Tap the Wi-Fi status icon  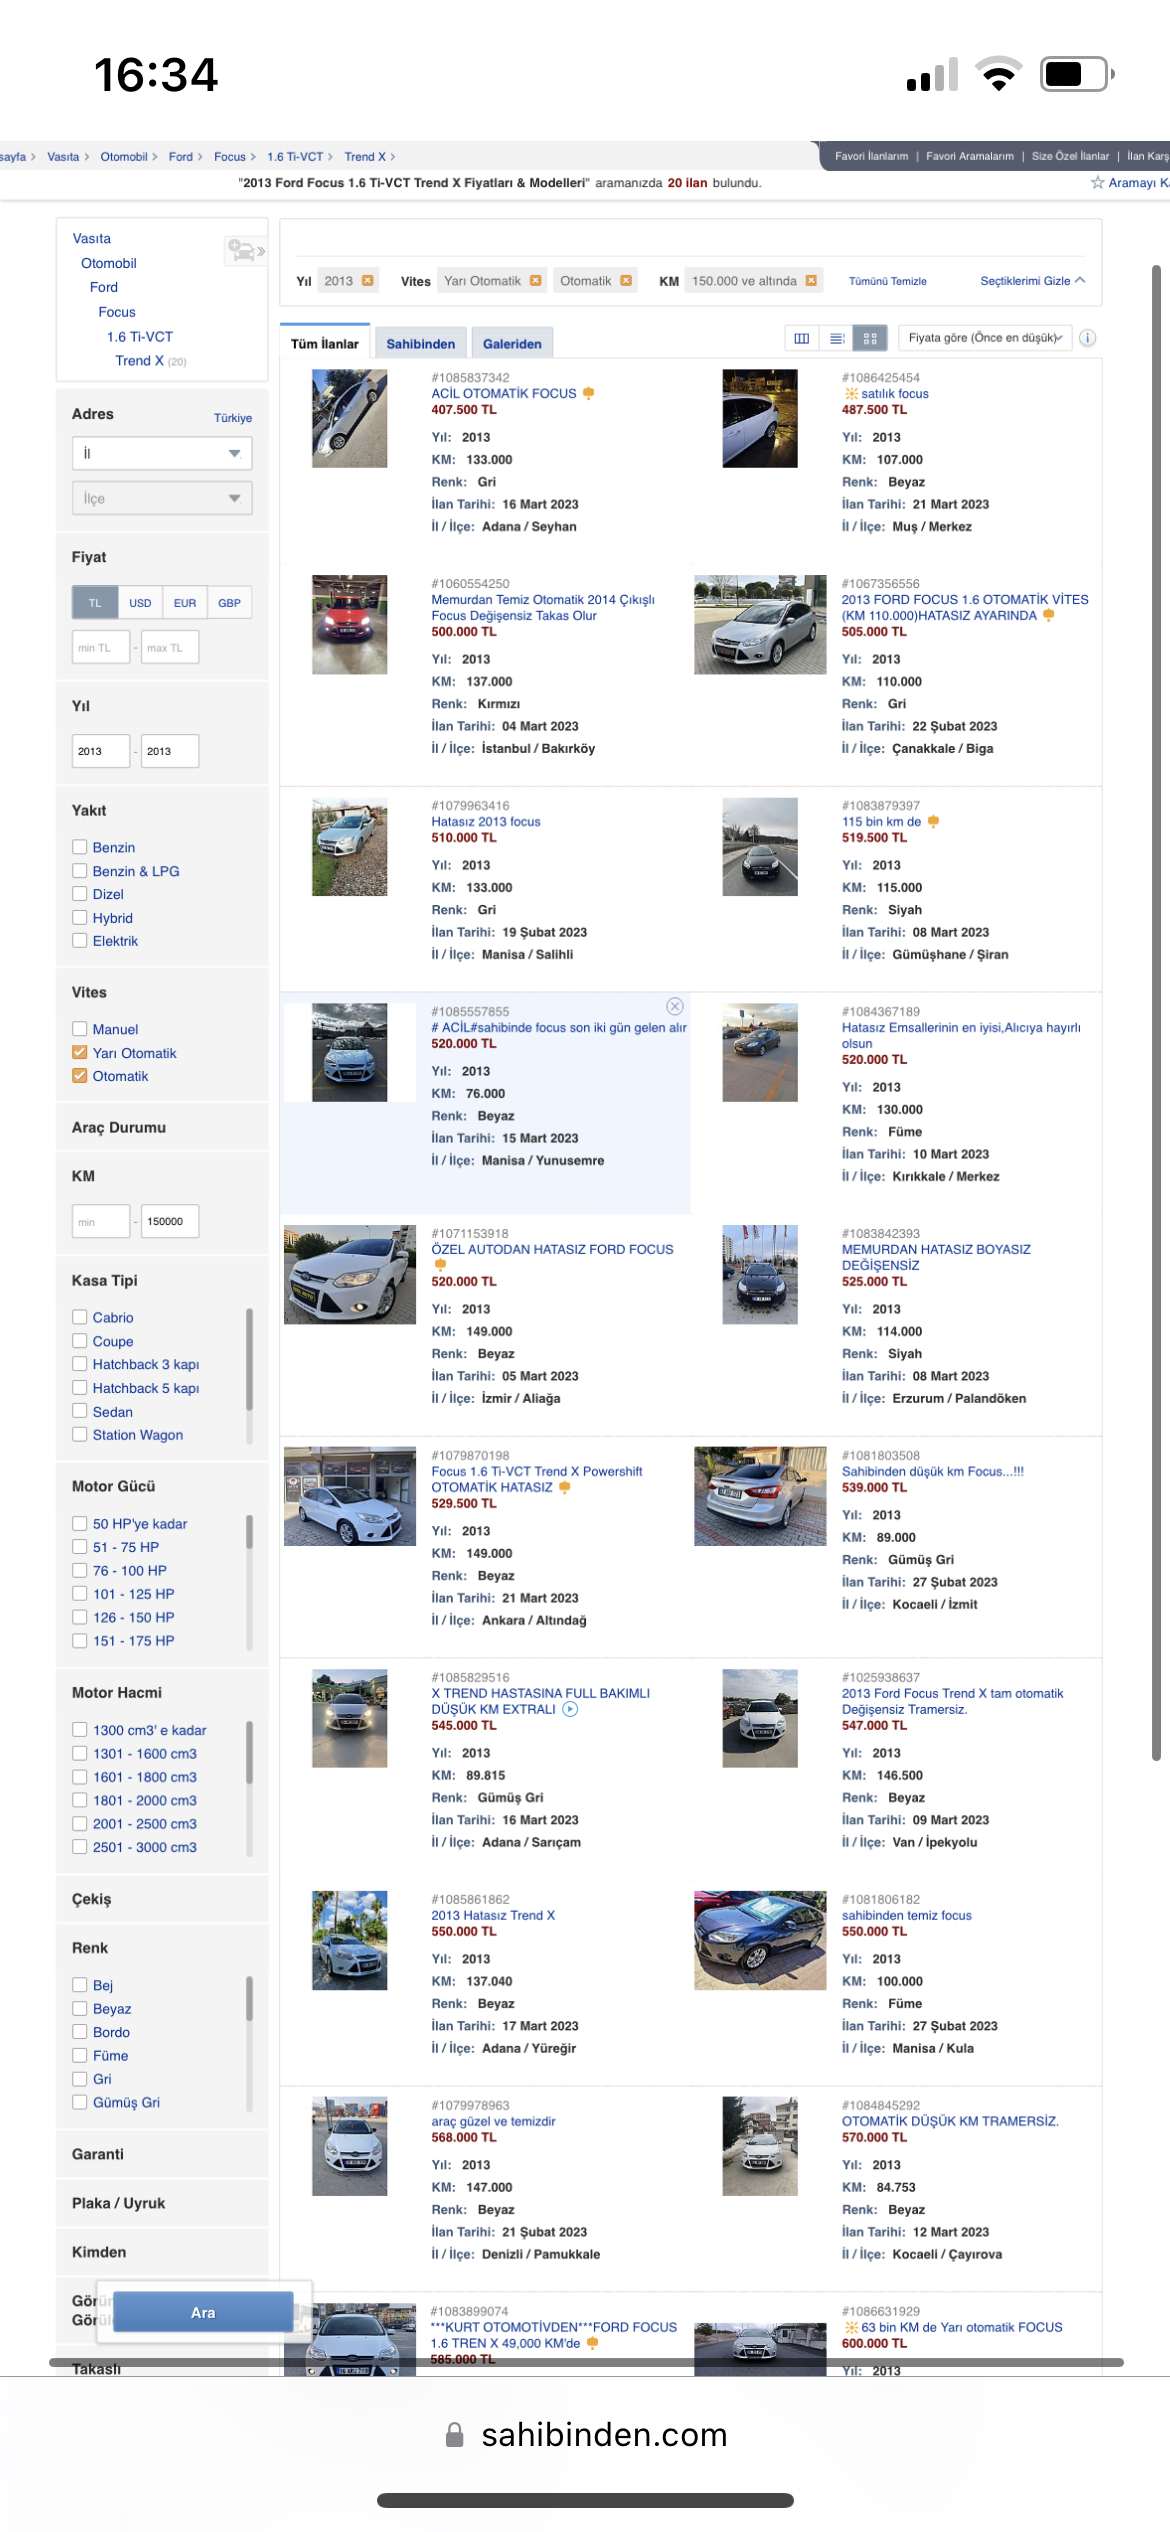(x=998, y=74)
